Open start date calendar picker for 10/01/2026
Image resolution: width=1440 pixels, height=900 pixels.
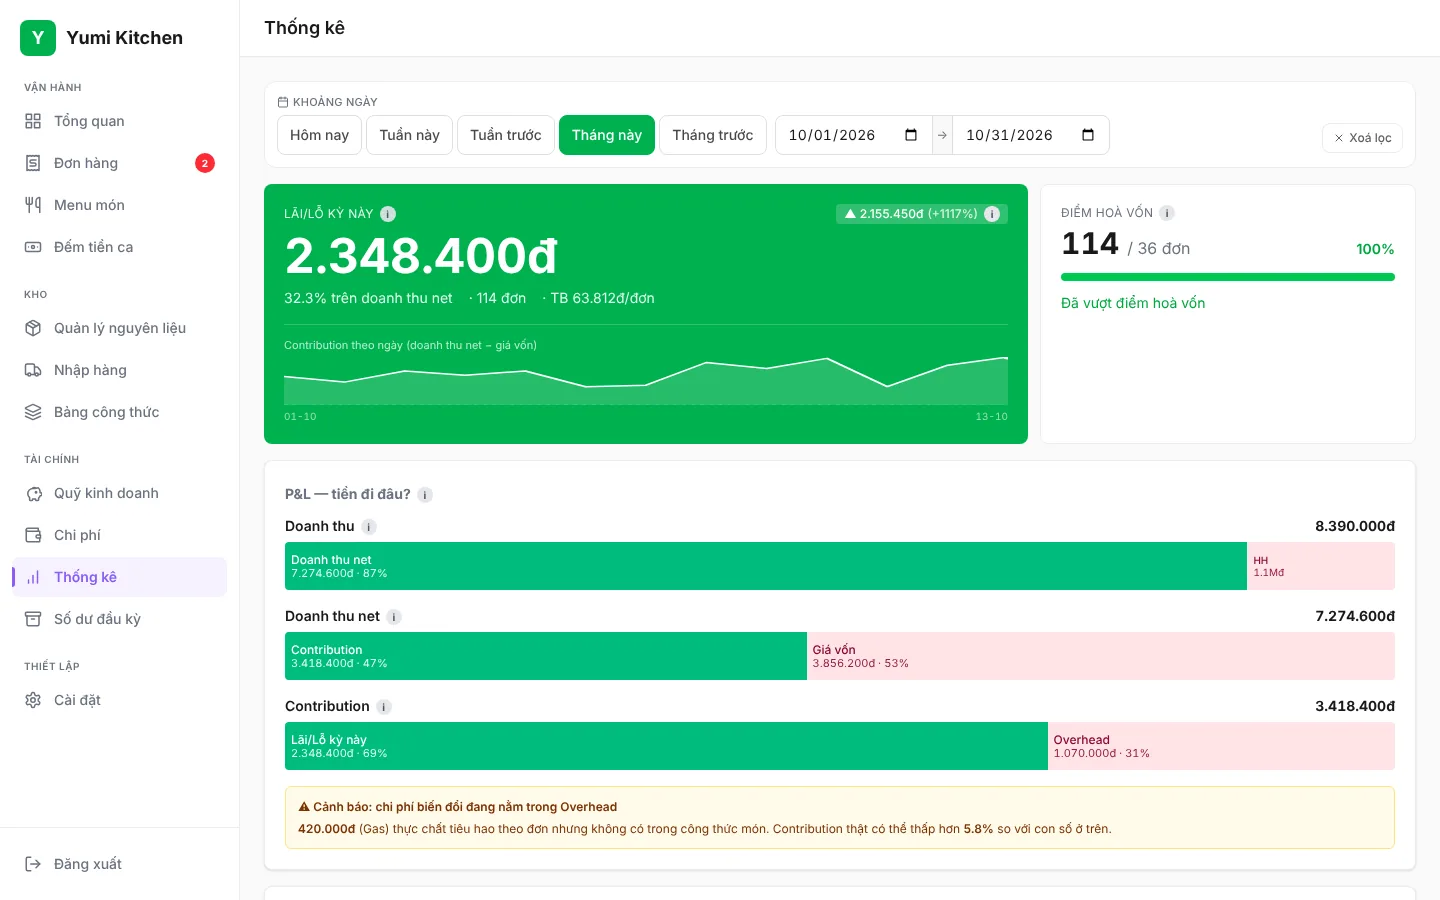[911, 135]
